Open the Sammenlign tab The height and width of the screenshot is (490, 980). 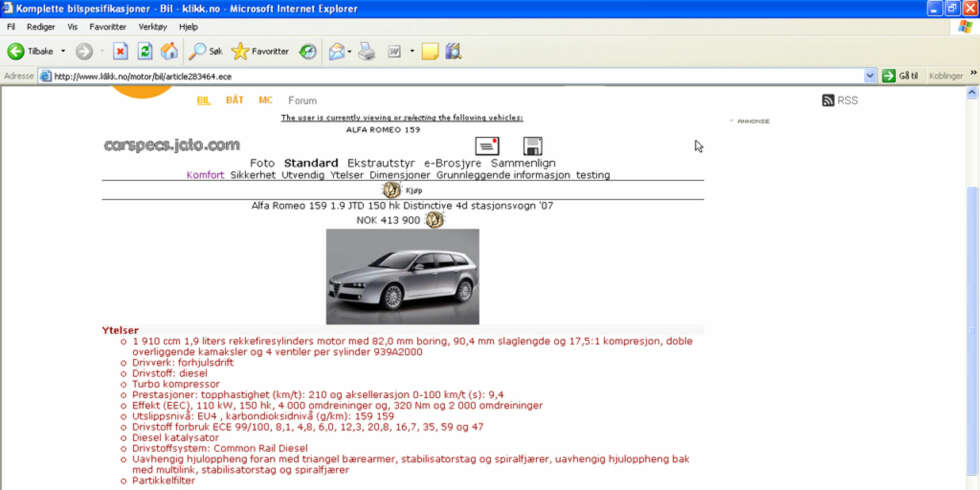pos(524,163)
